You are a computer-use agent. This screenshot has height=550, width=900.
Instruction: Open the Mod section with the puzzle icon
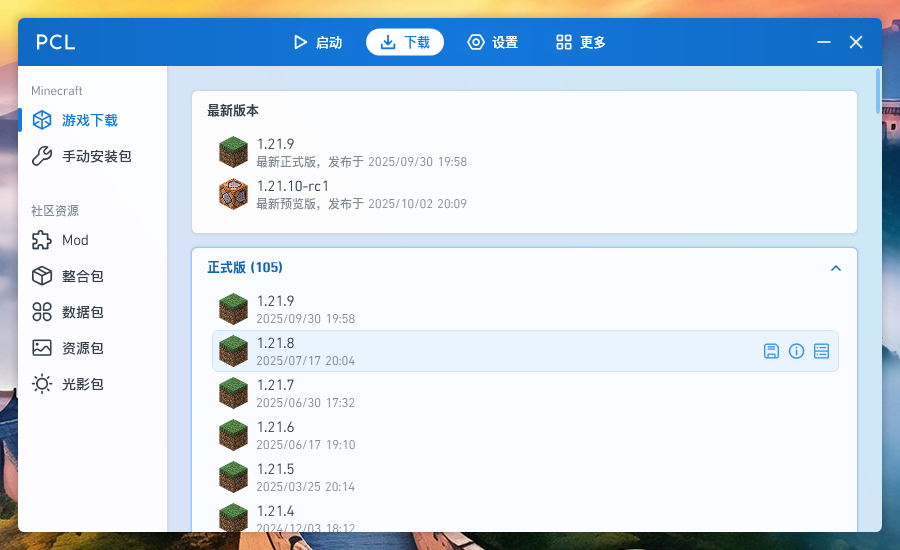75,240
